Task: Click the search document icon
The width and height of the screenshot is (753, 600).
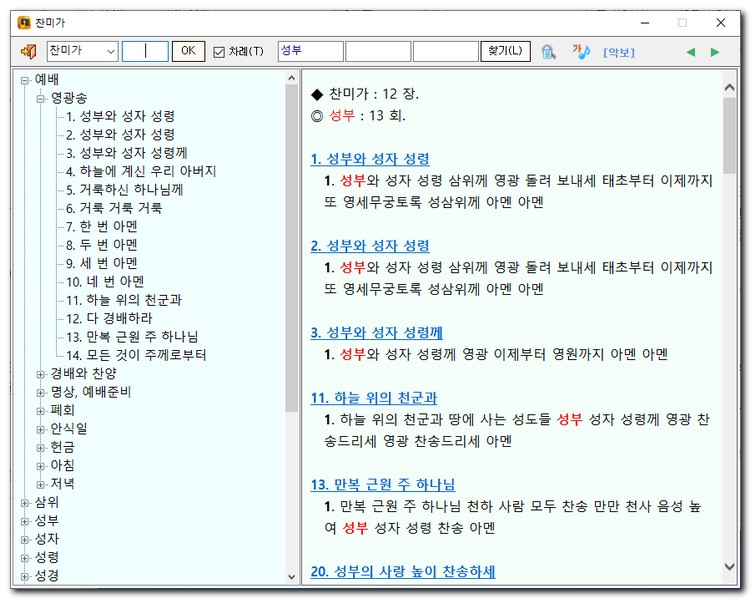Action: (549, 51)
